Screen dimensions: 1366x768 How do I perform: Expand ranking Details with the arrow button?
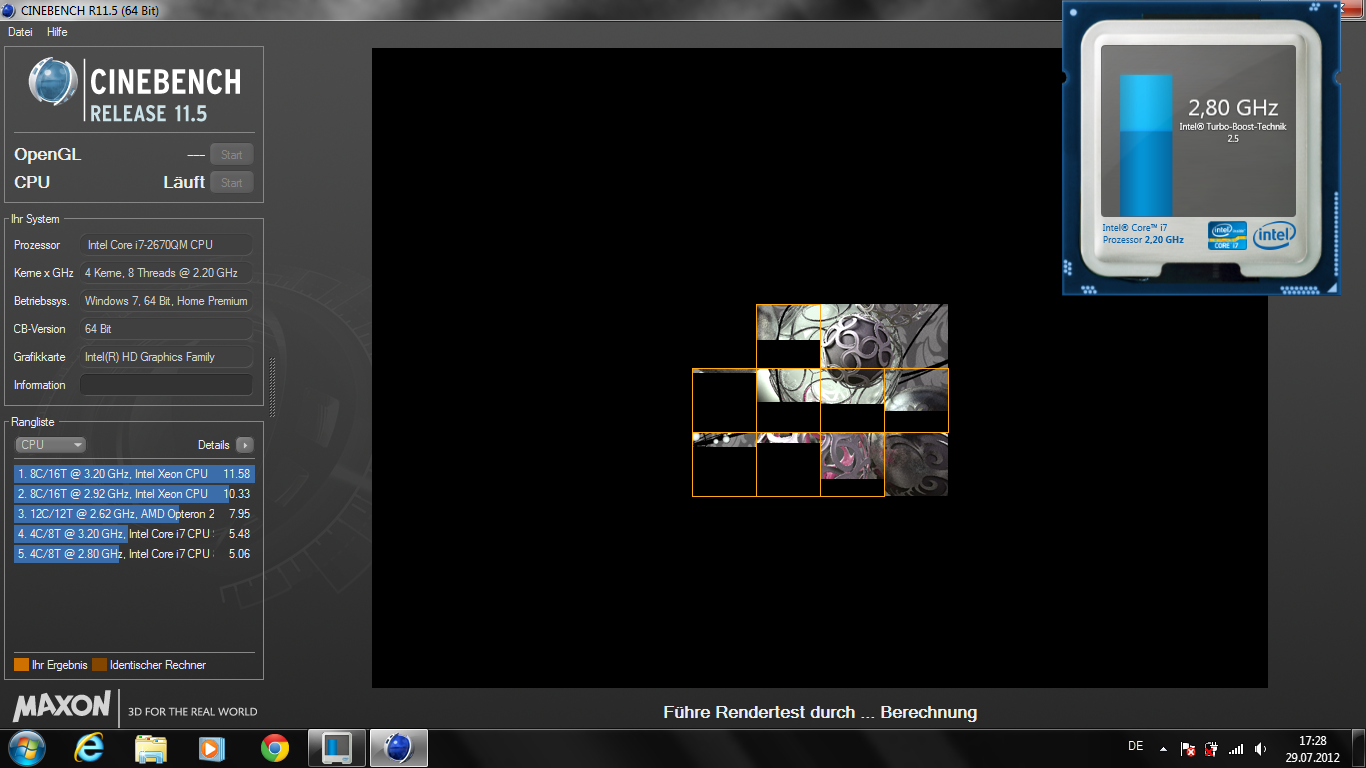[245, 445]
